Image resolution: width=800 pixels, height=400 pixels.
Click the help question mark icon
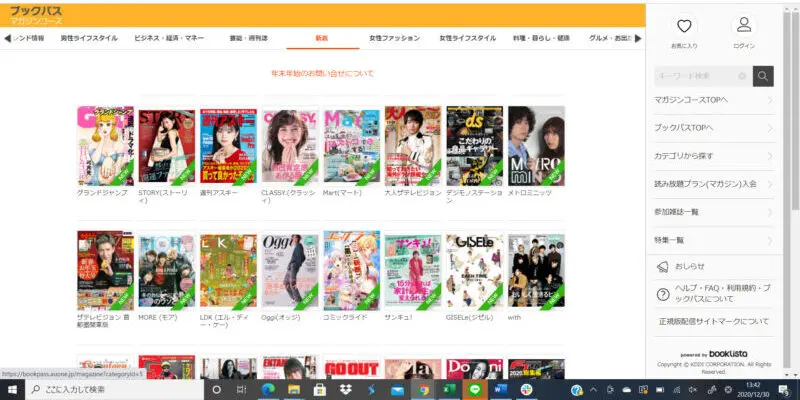[662, 294]
